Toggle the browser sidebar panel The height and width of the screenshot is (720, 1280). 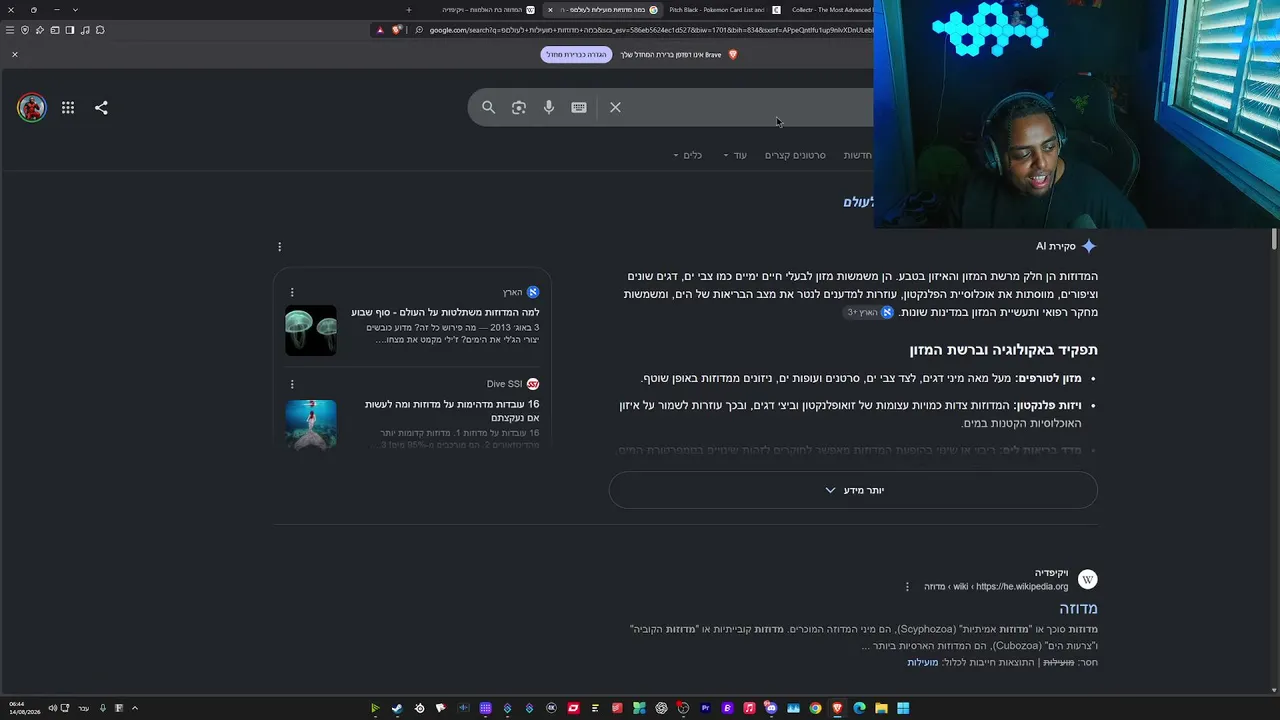(x=70, y=30)
